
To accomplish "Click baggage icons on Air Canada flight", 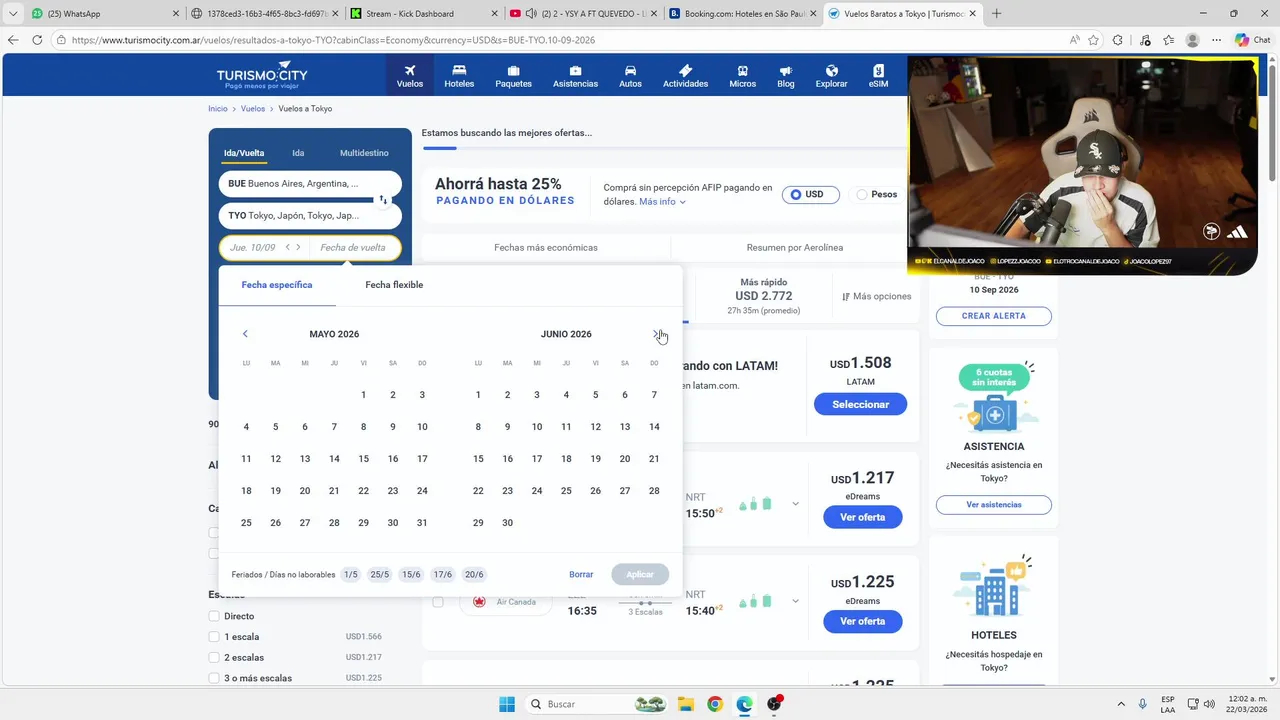I will coord(756,602).
